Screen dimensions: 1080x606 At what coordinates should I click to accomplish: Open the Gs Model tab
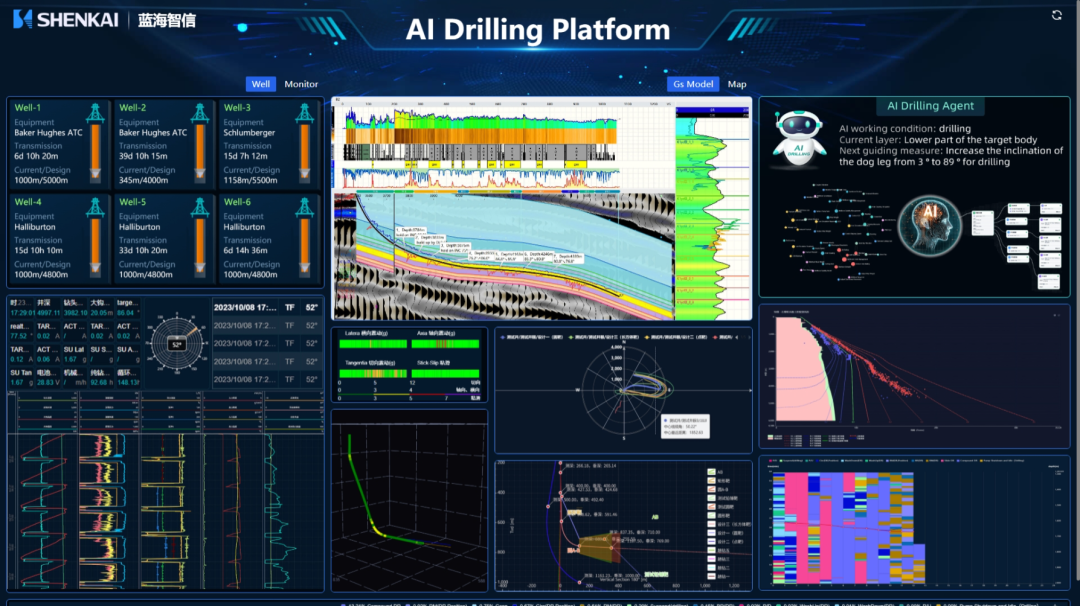693,84
